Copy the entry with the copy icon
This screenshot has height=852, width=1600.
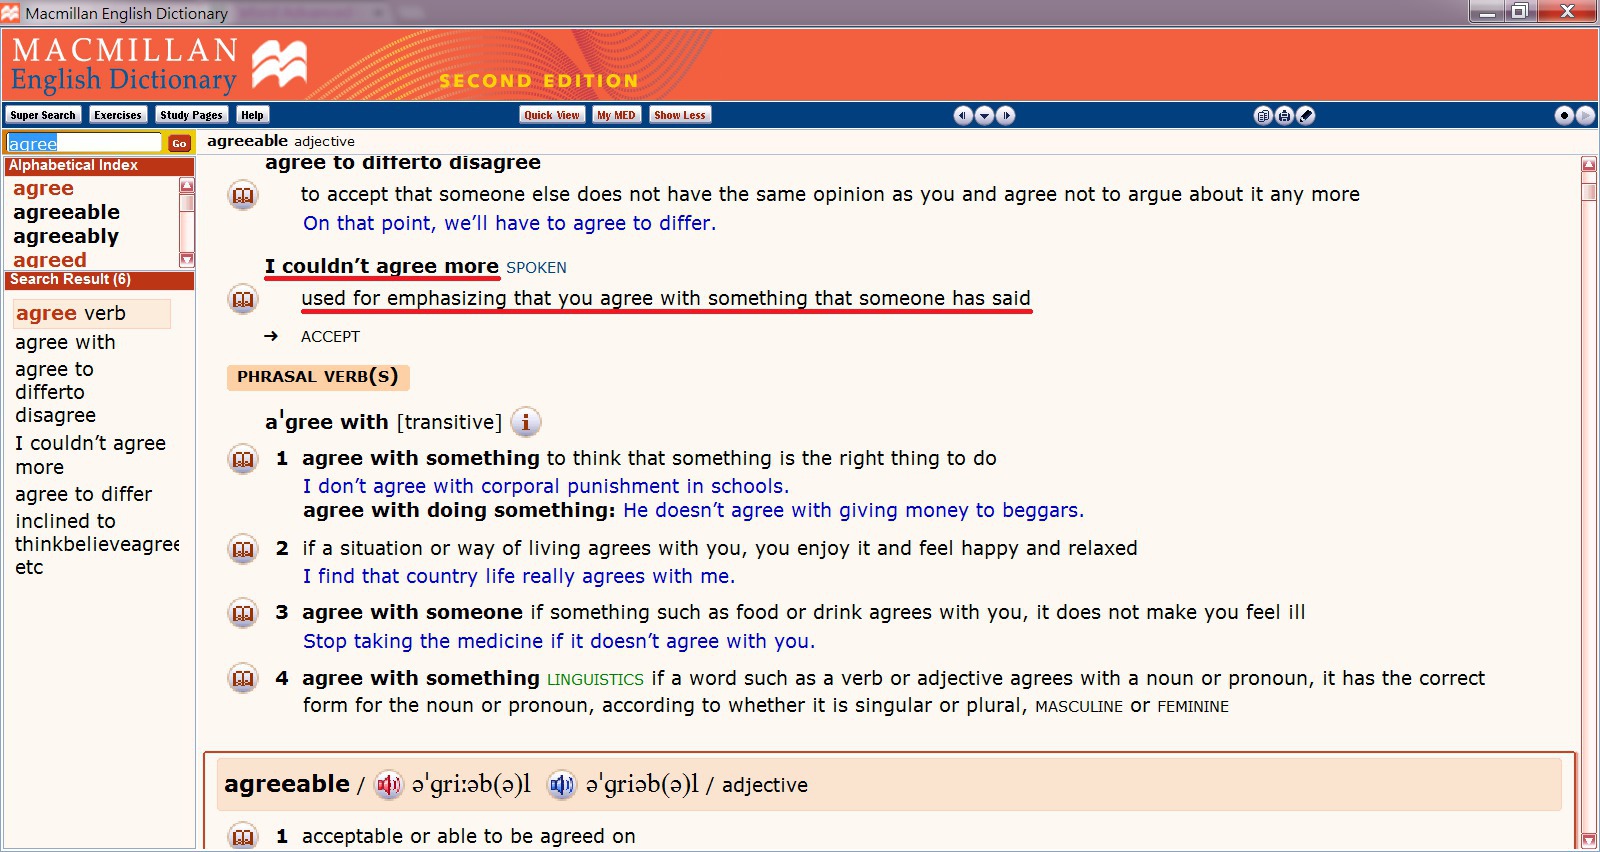(x=1263, y=115)
